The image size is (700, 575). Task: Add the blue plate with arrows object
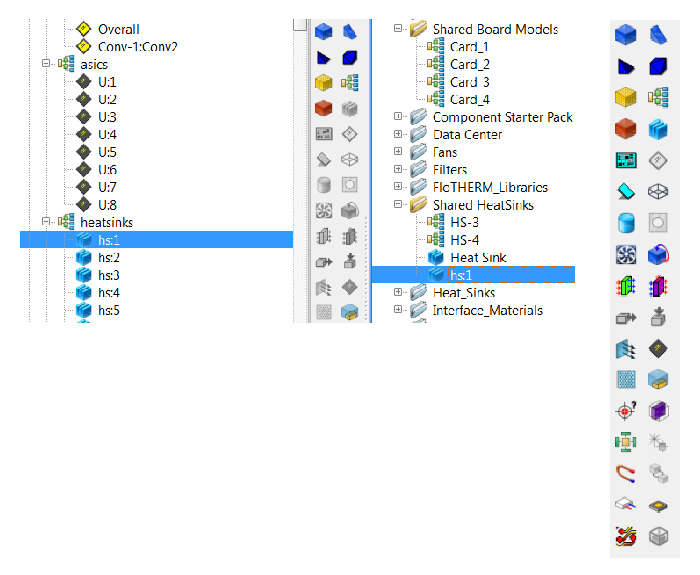coord(625,349)
